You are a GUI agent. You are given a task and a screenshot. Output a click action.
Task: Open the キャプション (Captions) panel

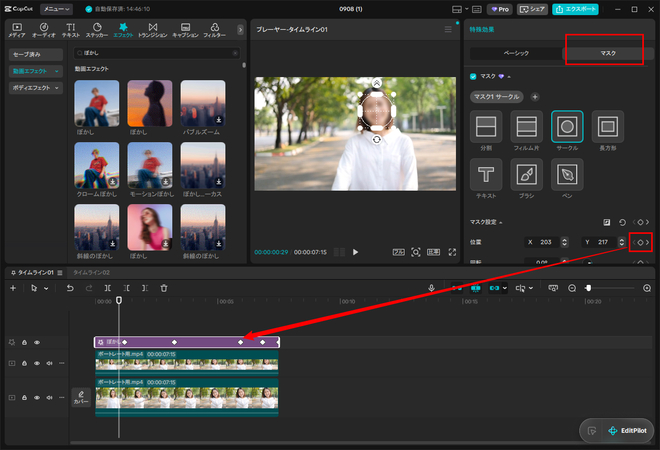(185, 30)
